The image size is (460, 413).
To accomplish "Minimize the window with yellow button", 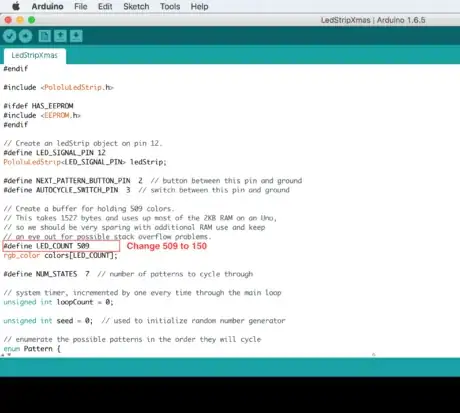I will coord(20,20).
